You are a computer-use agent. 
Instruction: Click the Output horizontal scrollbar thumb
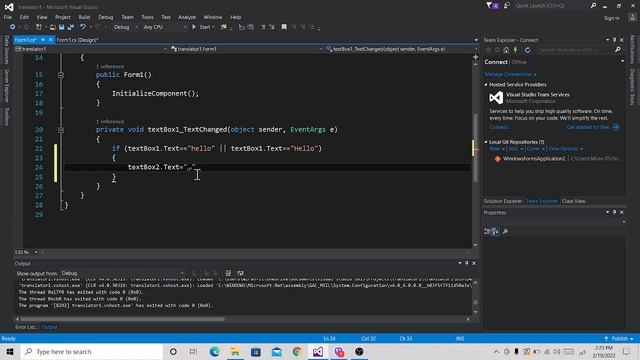122,319
